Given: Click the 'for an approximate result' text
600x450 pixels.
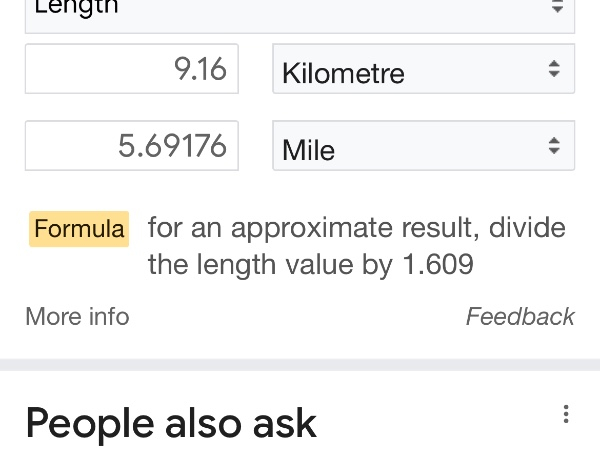Looking at the screenshot, I should click(300, 228).
